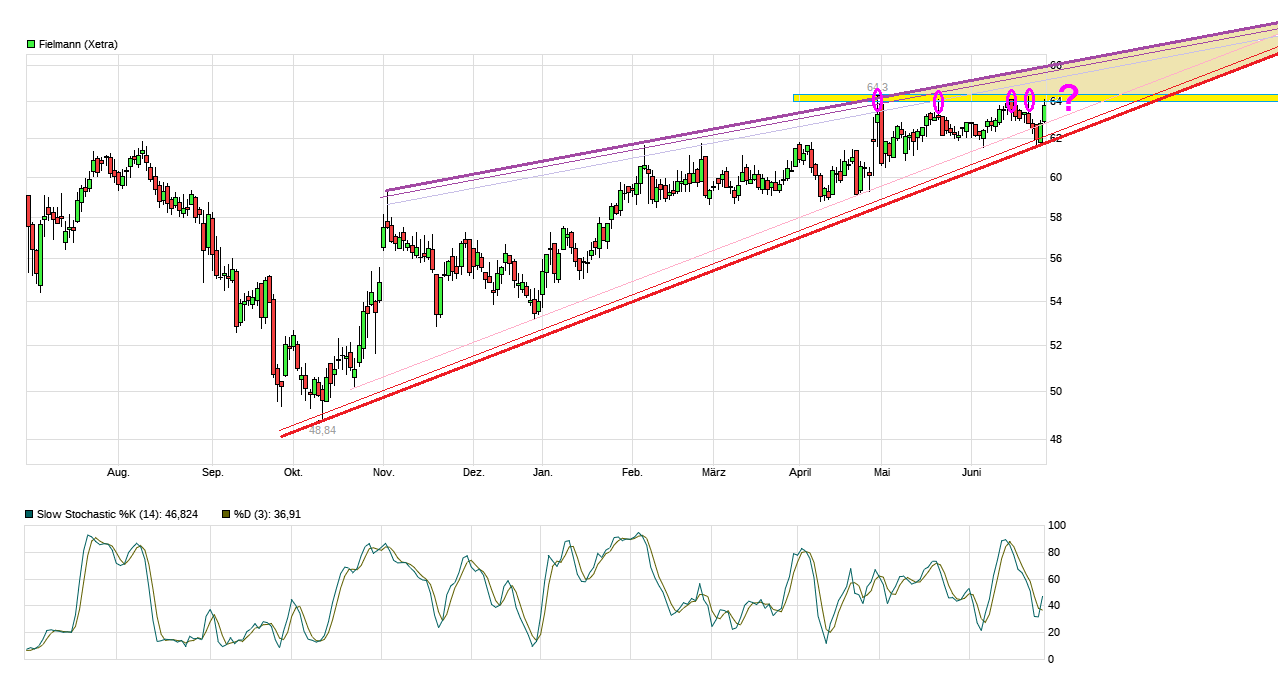Click the magenta ellipse beside the 64.3 high label
1278x680 pixels.
click(x=878, y=100)
